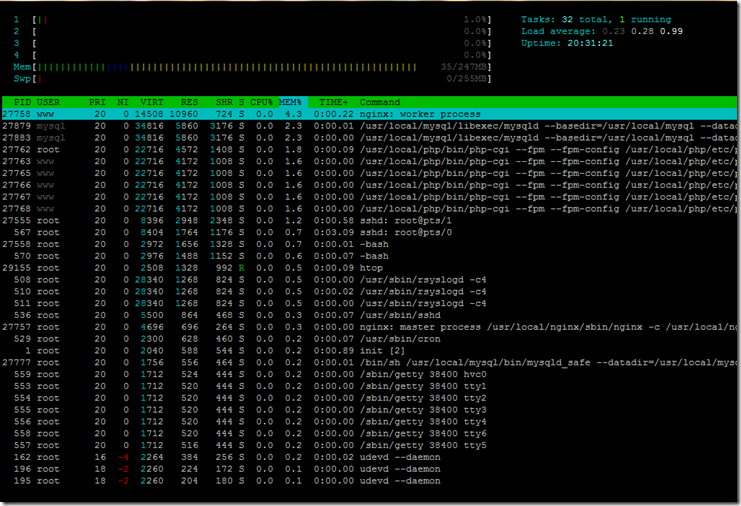Select the /usr/sbin/sshd process row

[369, 315]
